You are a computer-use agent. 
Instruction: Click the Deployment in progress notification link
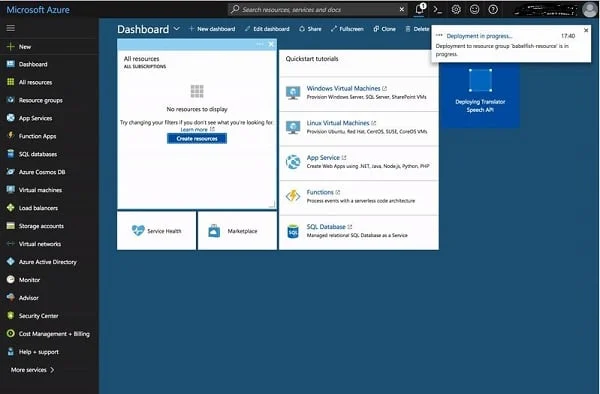pos(479,36)
